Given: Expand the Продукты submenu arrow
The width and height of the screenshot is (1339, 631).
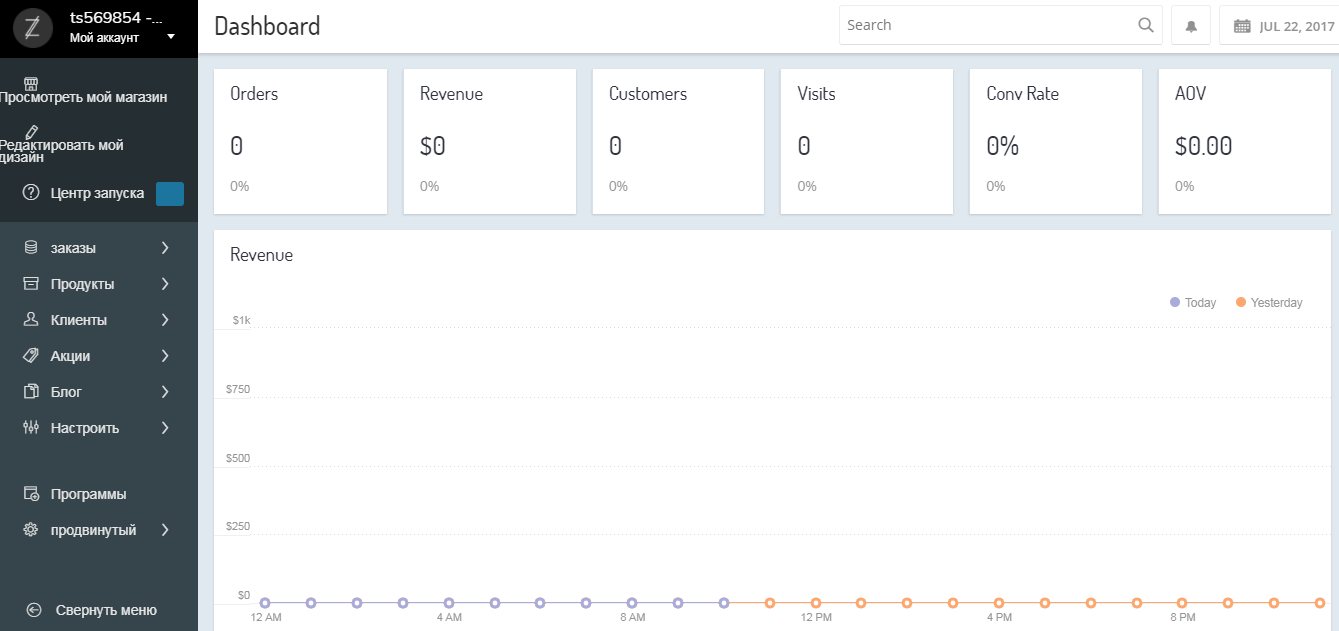Looking at the screenshot, I should pyautogui.click(x=165, y=284).
